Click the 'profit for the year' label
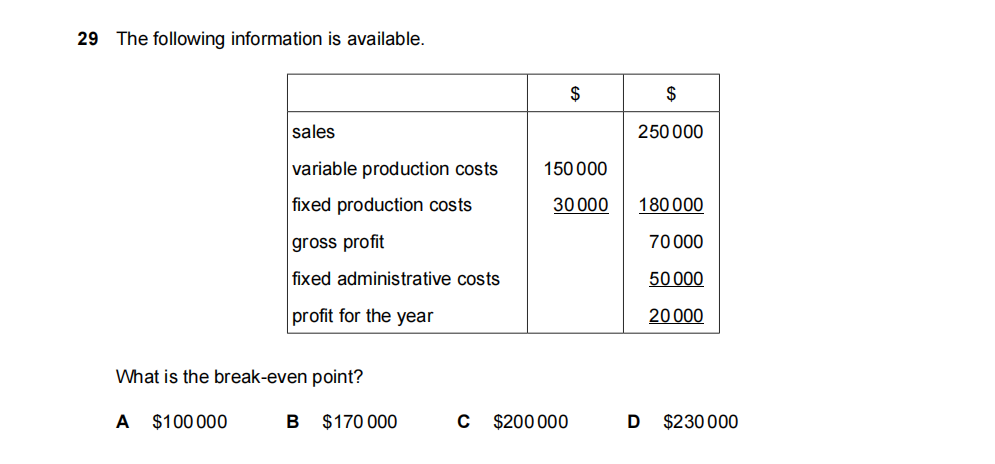The width and height of the screenshot is (995, 464). point(362,316)
